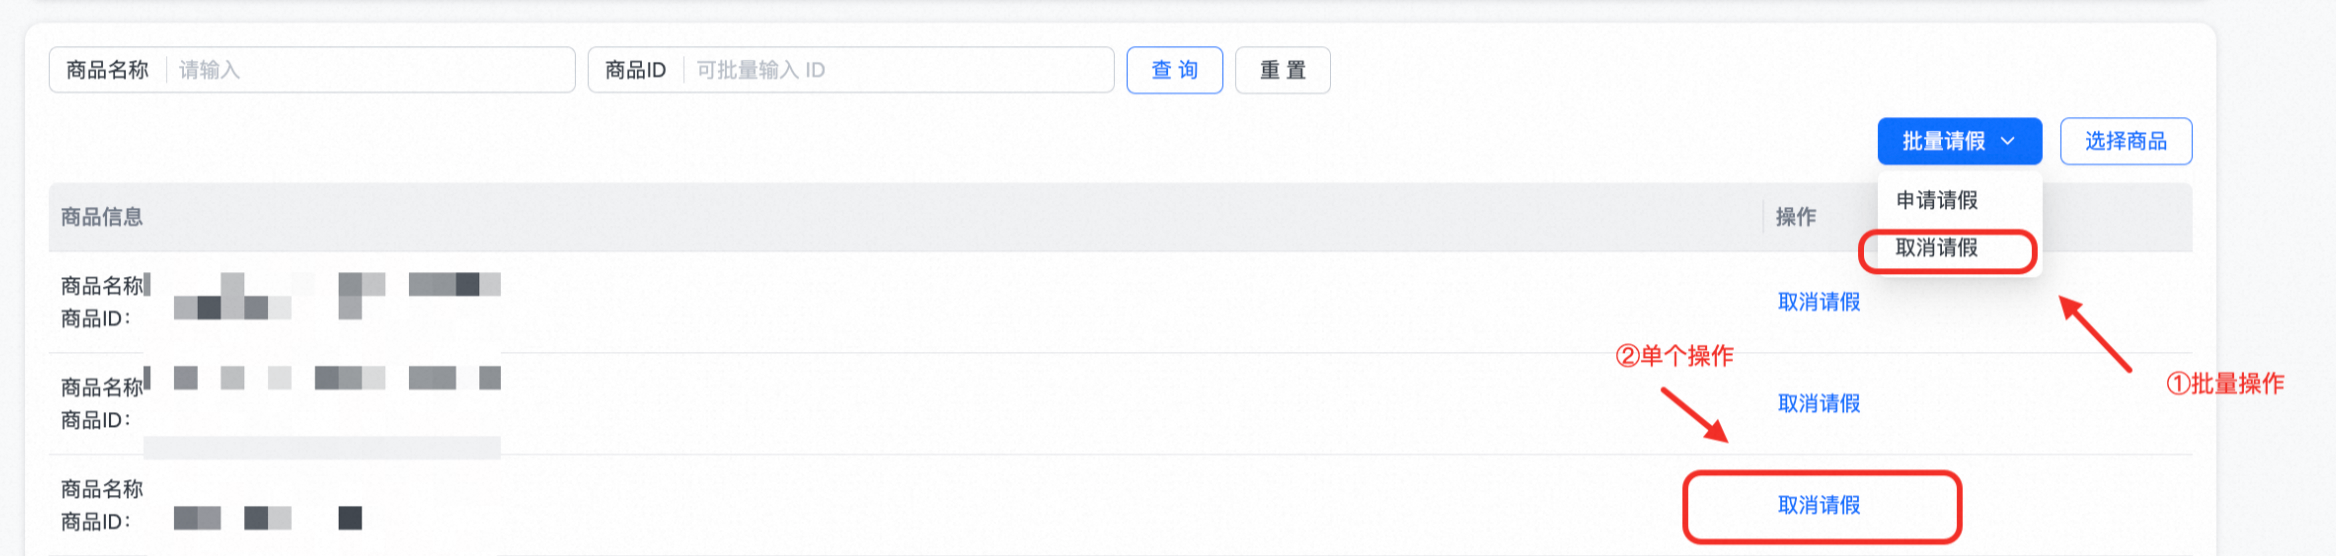Open the 批量请假 dropdown button
The height and width of the screenshot is (556, 2336).
click(x=1946, y=142)
